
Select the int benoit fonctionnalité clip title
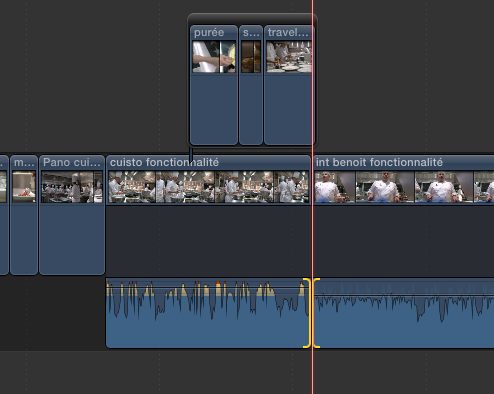pos(379,162)
